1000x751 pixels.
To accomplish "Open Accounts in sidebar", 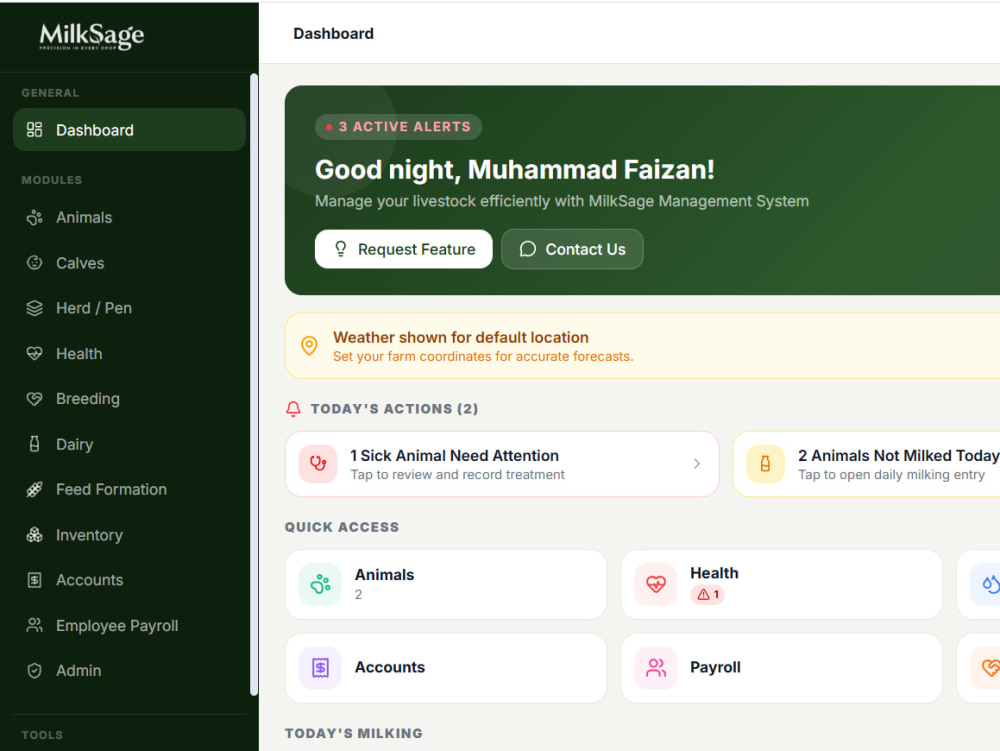I will pos(129,580).
